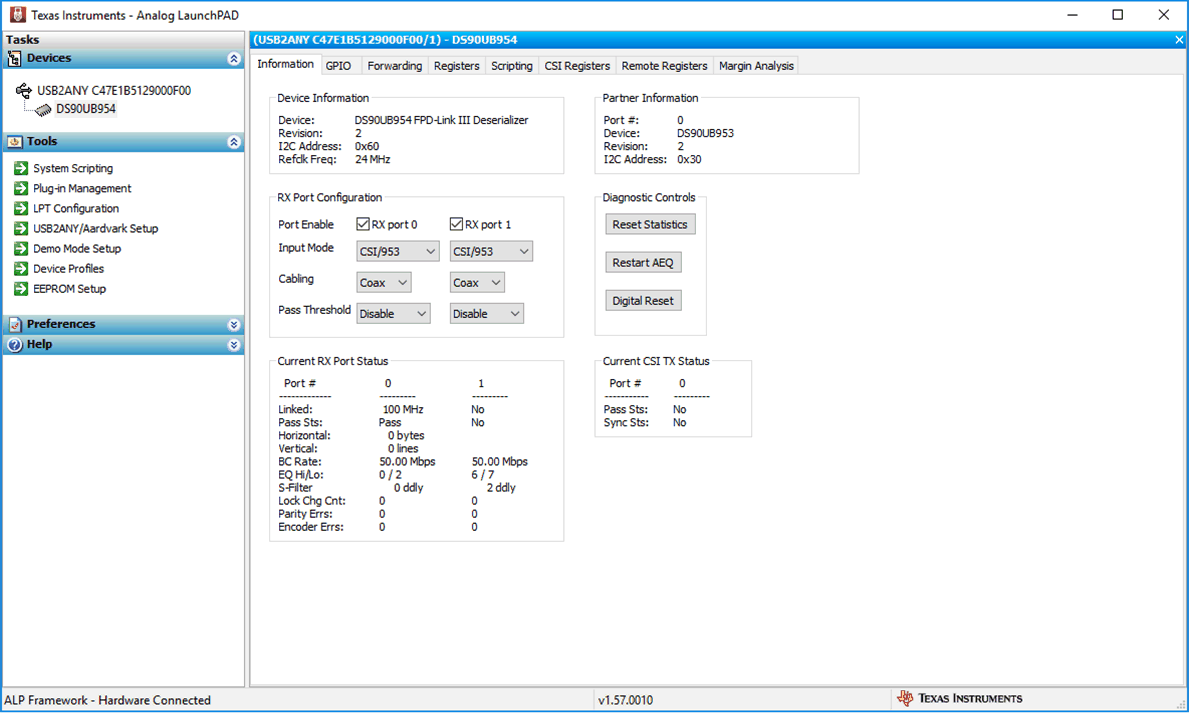Viewport: 1190px width, 713px height.
Task: Start Demo Mode Setup
Action: 80,248
